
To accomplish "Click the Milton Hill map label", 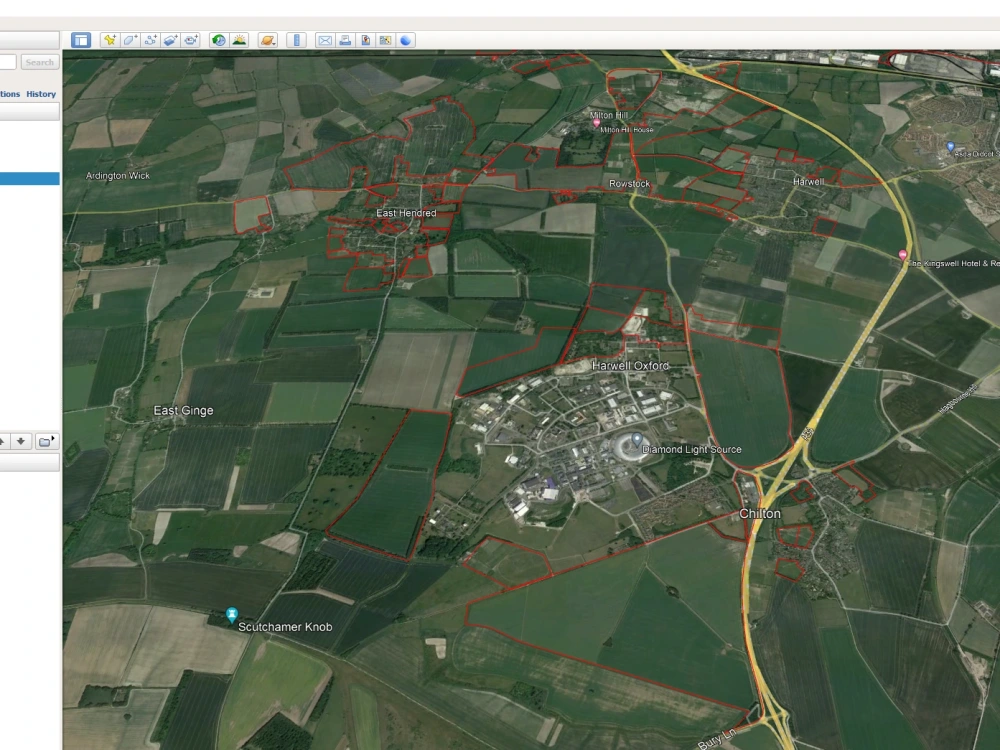I will pos(609,115).
